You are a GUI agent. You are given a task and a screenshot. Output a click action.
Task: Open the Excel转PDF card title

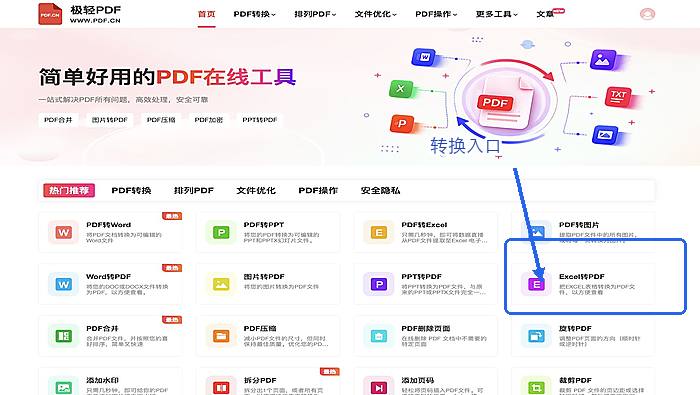[x=582, y=276]
